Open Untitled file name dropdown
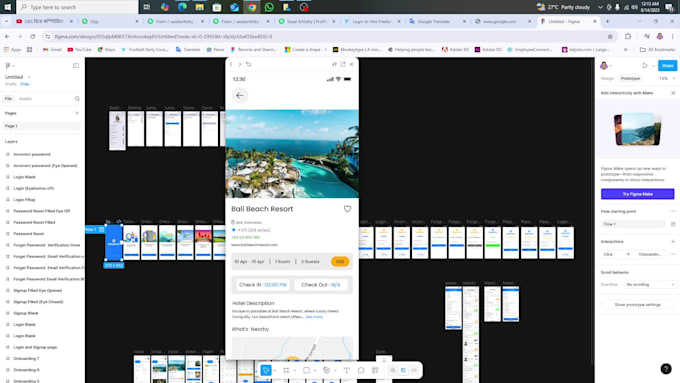This screenshot has height=383, width=680. coord(29,77)
